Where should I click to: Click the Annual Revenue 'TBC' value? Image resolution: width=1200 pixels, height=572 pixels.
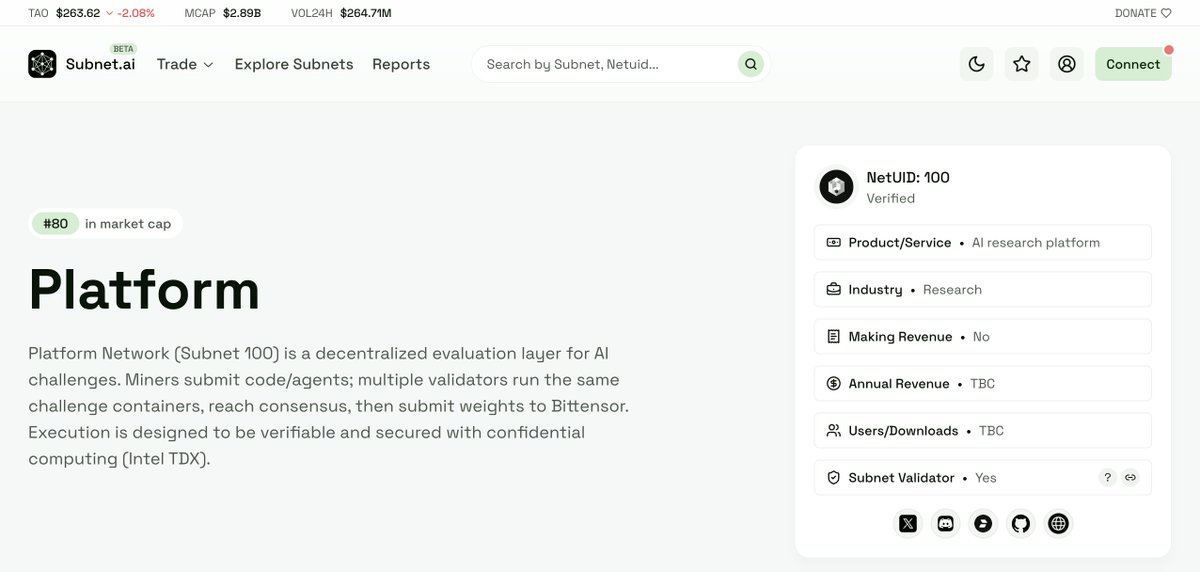point(982,384)
